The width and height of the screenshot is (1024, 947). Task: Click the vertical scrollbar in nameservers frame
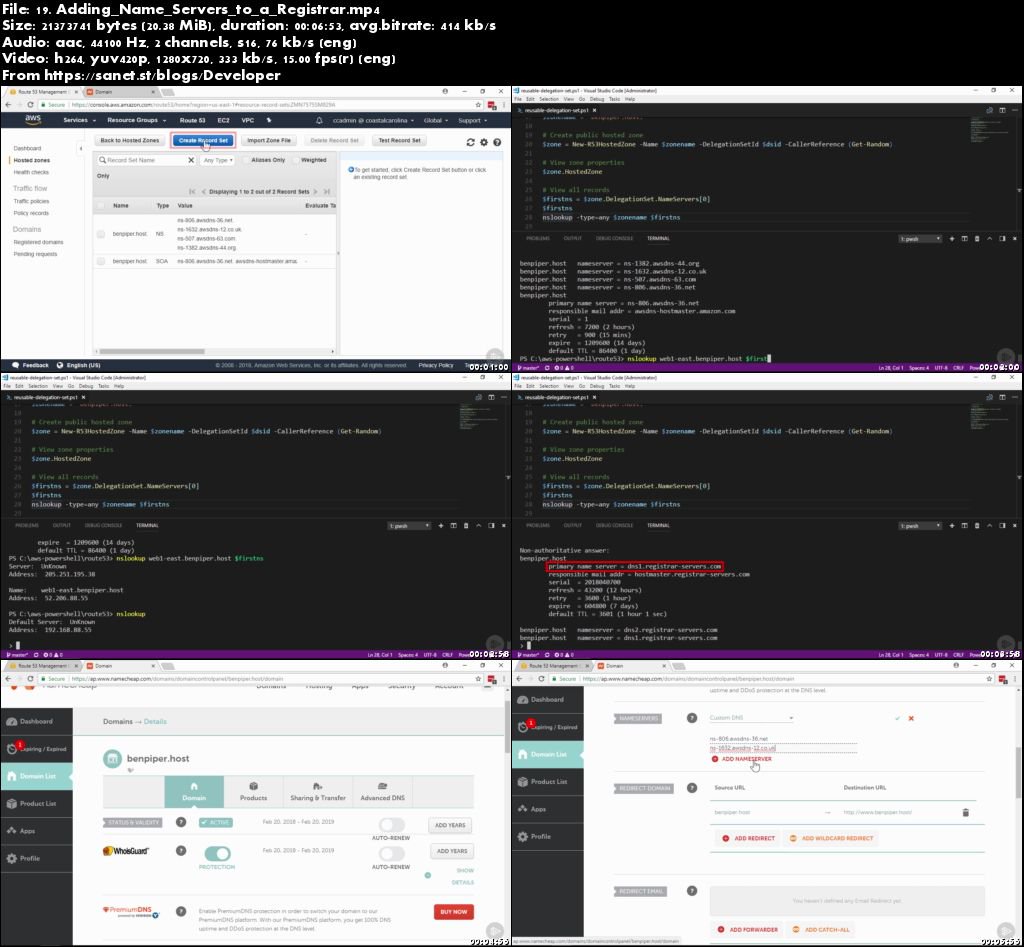click(x=1019, y=773)
